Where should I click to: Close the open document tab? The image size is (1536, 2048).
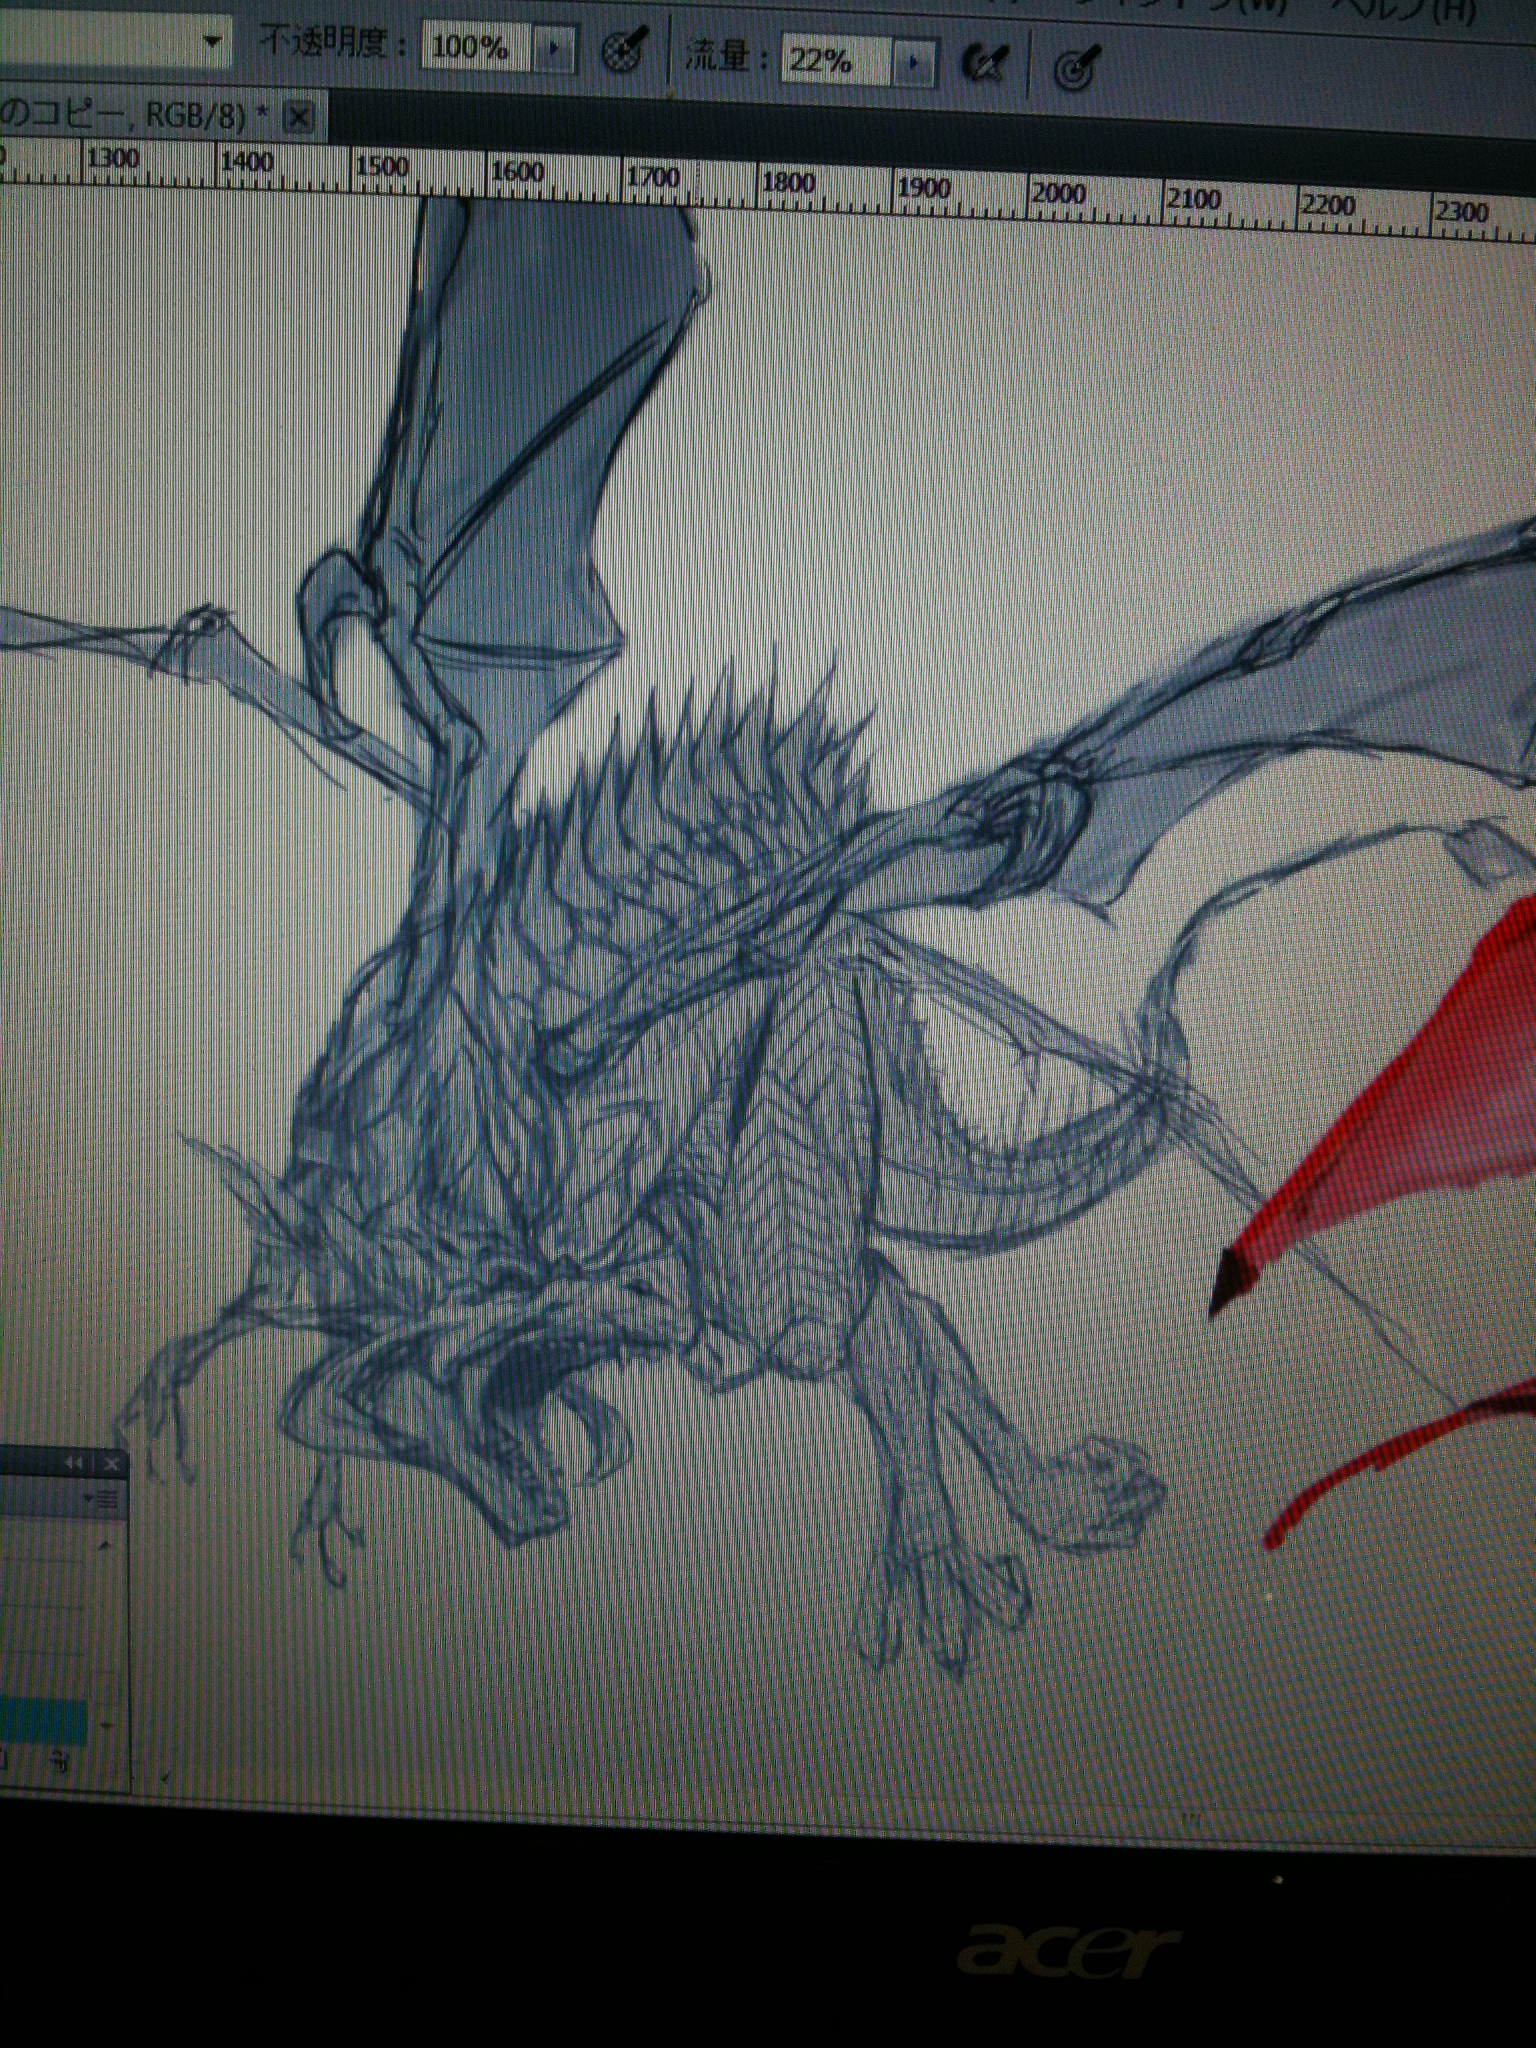298,117
